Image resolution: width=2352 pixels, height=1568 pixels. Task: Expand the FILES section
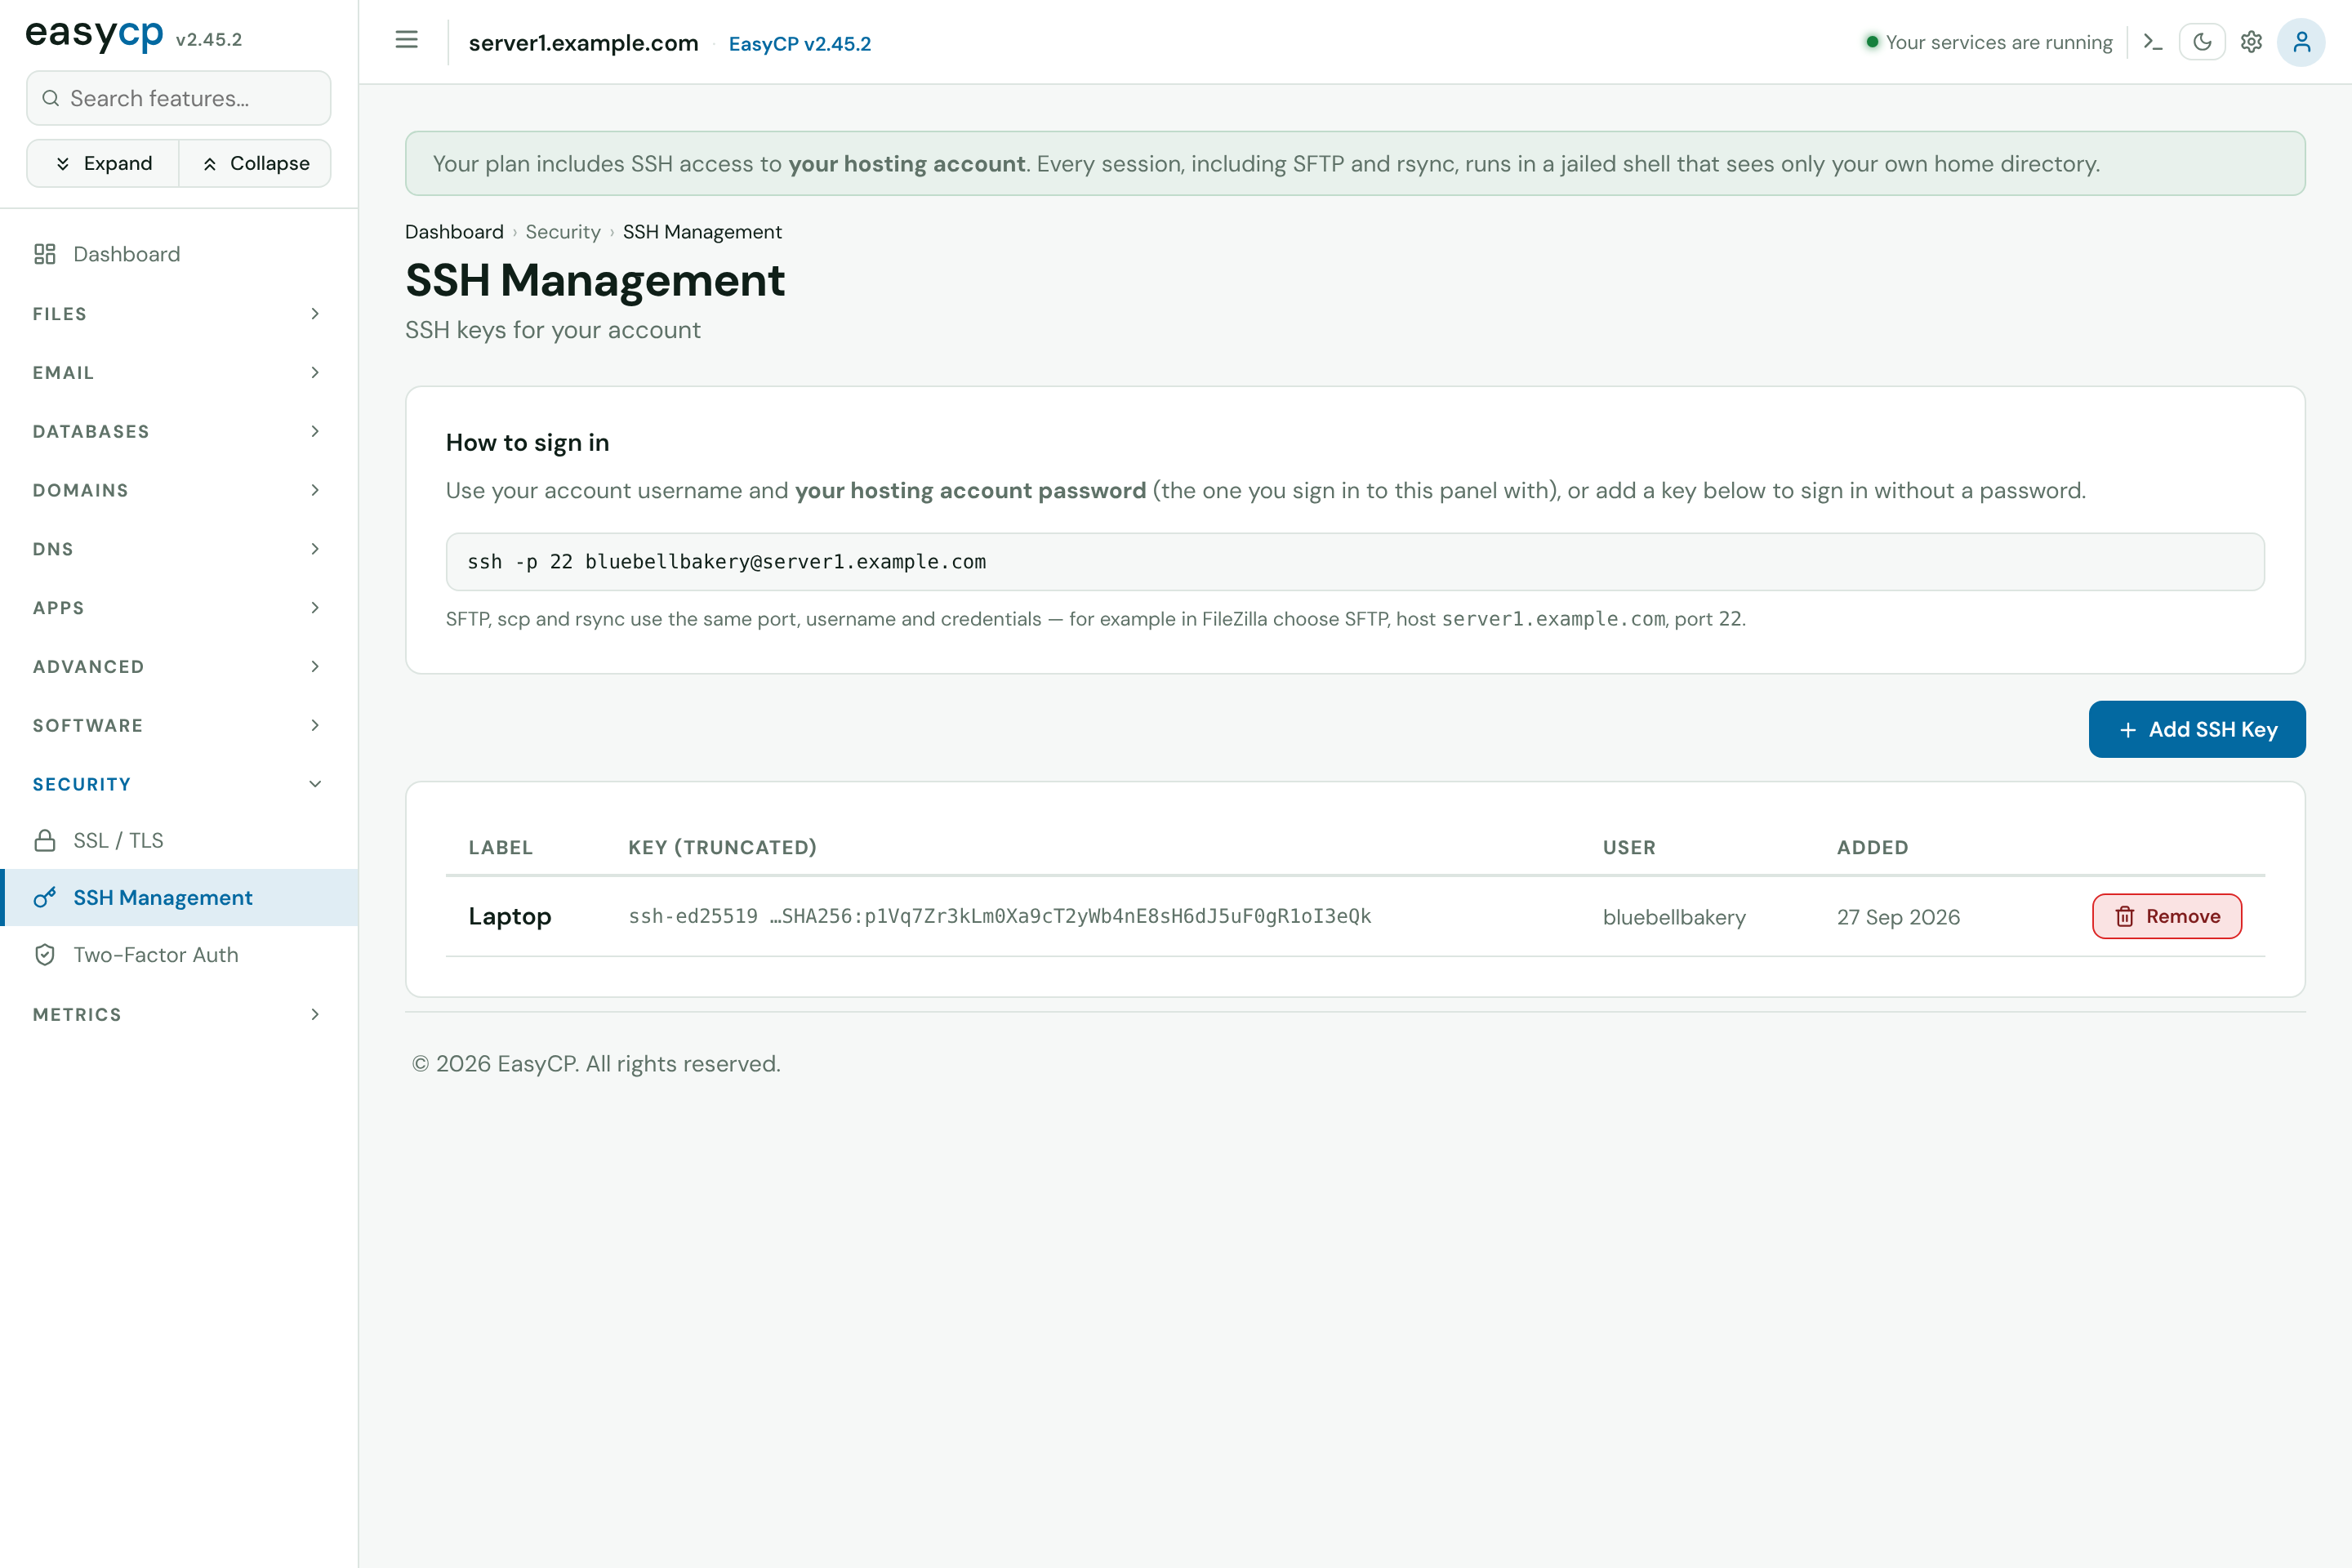pos(179,314)
